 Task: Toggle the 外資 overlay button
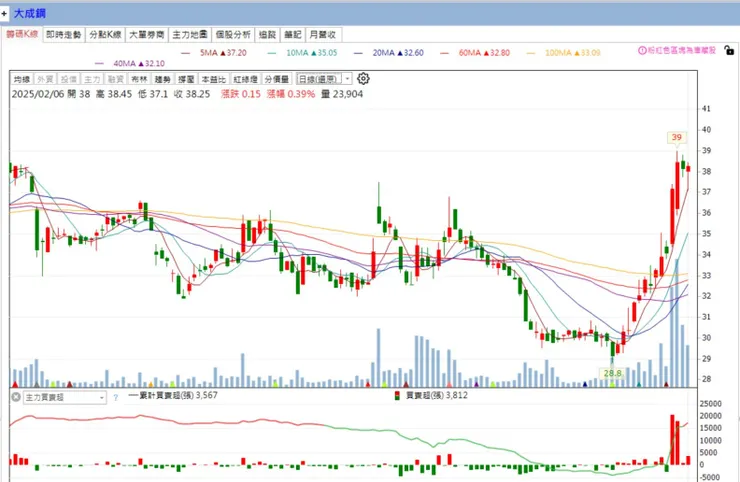click(45, 79)
